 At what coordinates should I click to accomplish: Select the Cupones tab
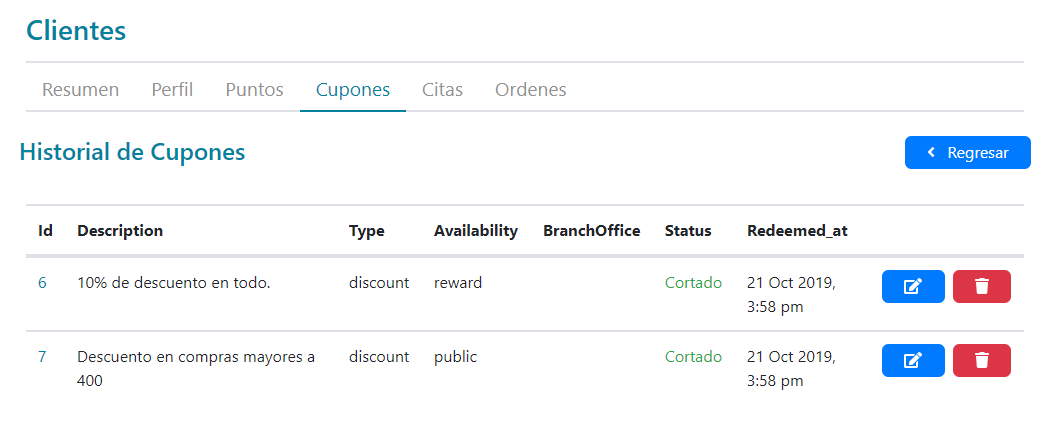coord(352,90)
